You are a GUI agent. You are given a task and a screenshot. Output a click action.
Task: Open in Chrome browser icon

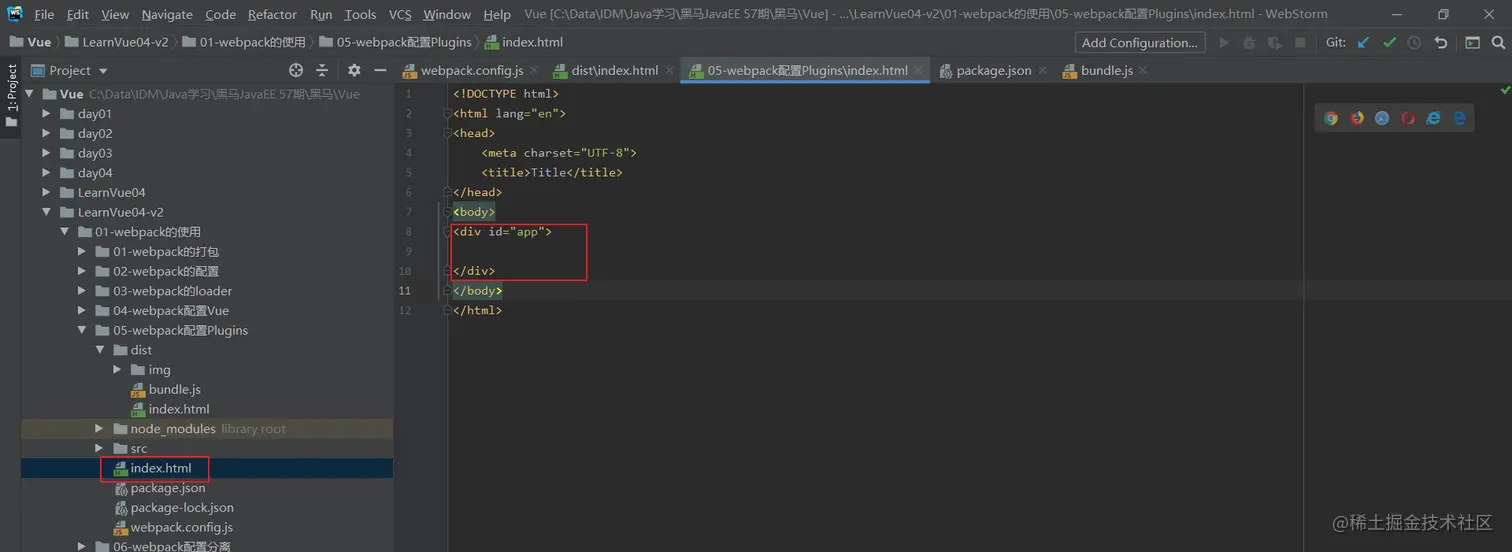[1331, 118]
